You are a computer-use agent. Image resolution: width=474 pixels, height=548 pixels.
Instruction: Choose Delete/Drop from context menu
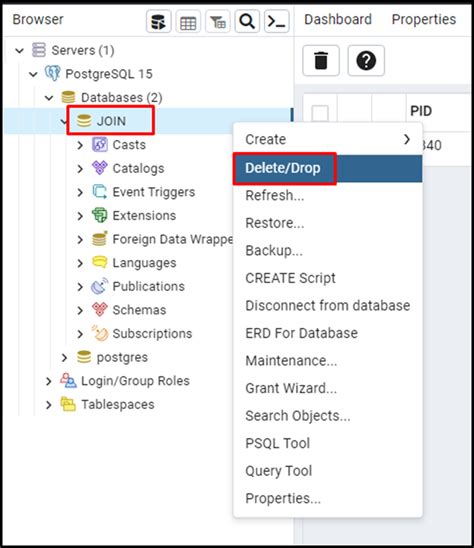pyautogui.click(x=328, y=168)
